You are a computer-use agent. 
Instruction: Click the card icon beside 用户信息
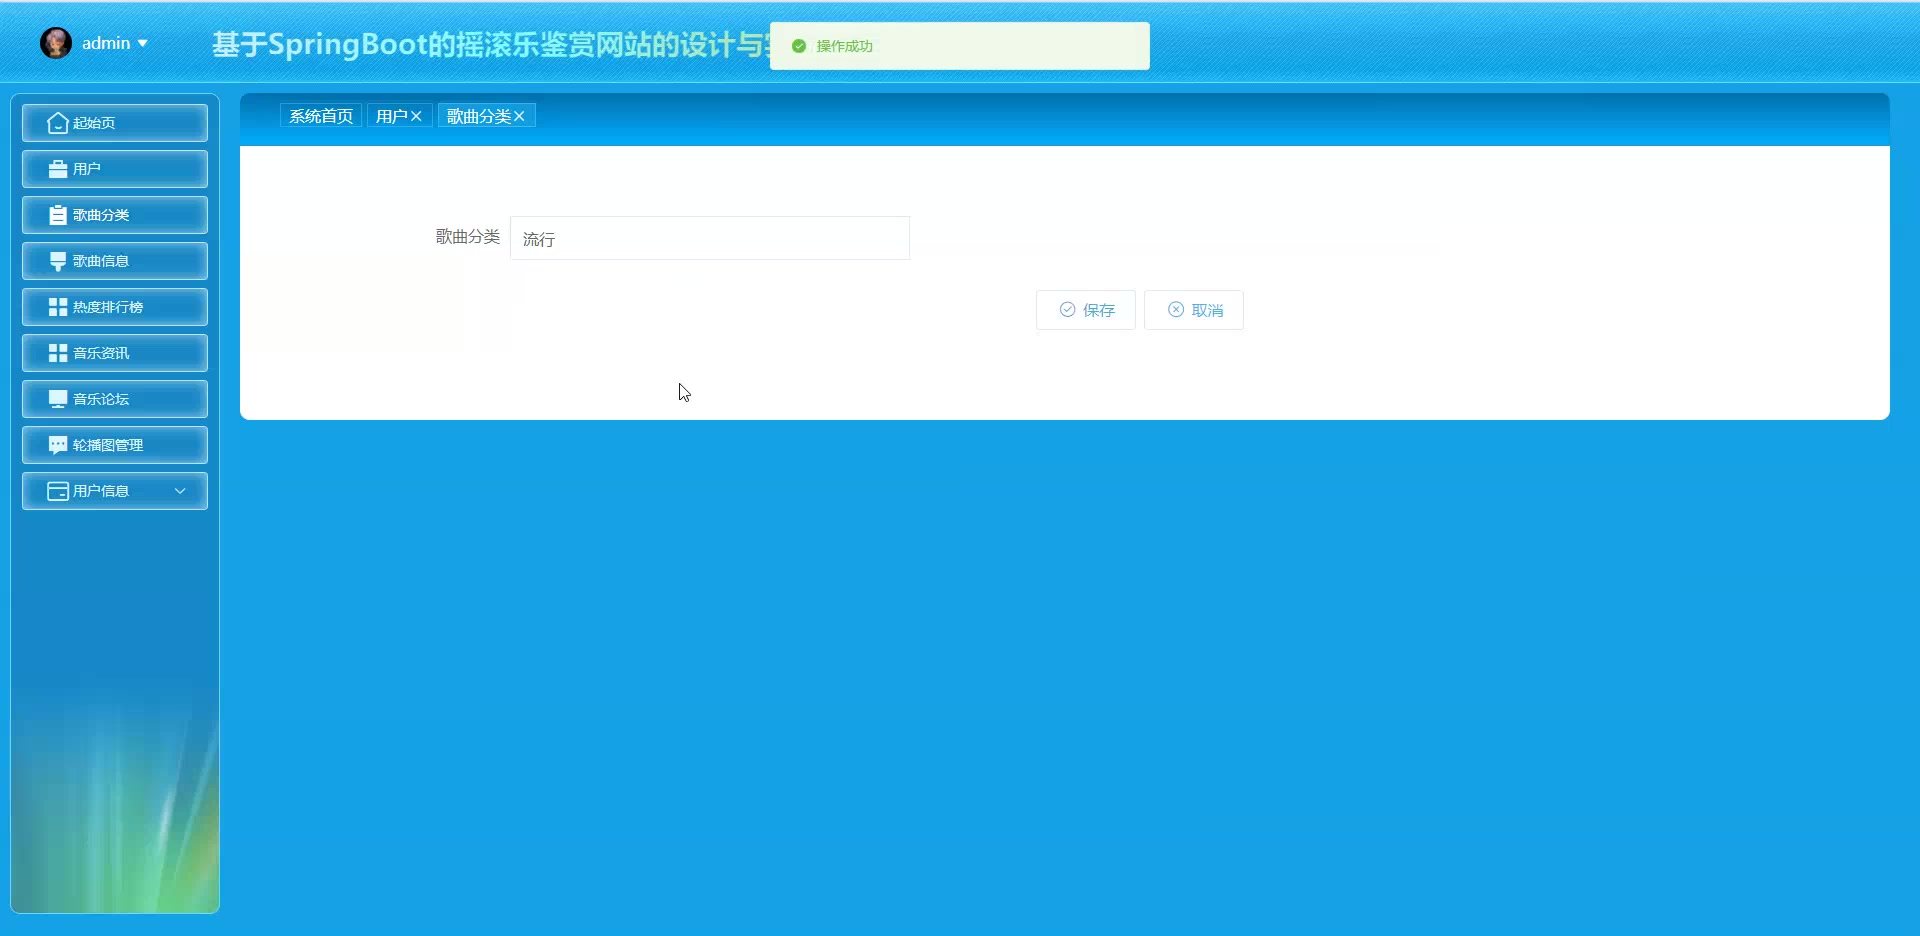[58, 491]
